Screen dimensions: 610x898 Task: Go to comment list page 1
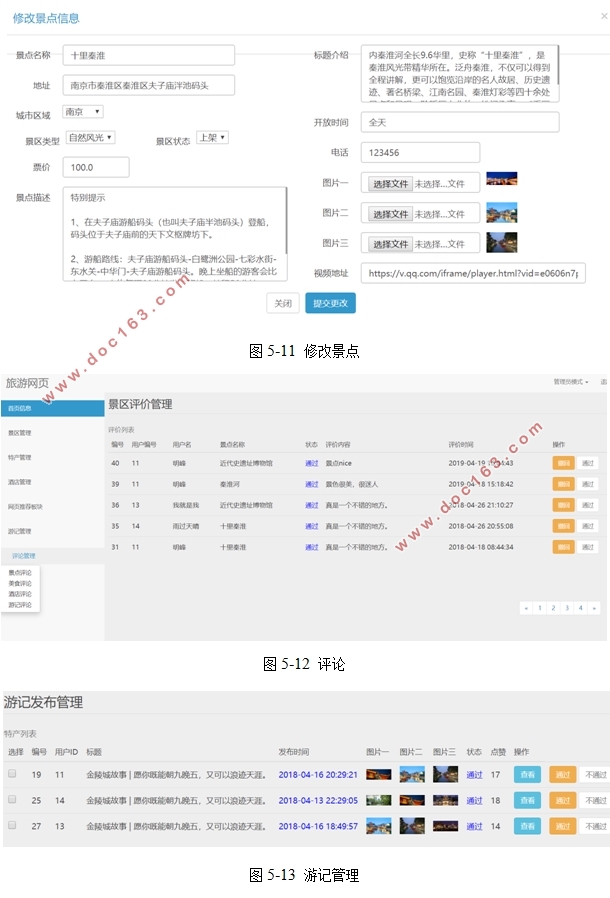click(540, 608)
